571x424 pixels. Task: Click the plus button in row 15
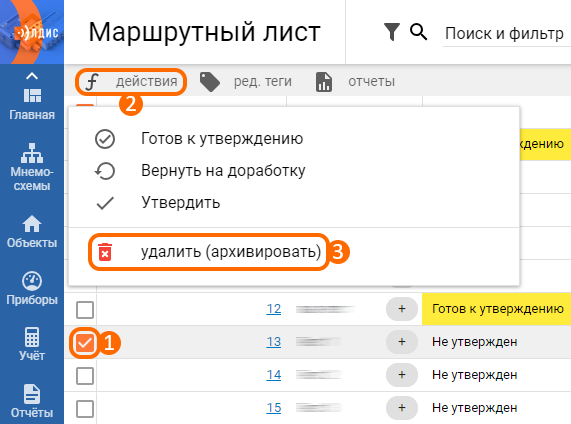click(402, 407)
